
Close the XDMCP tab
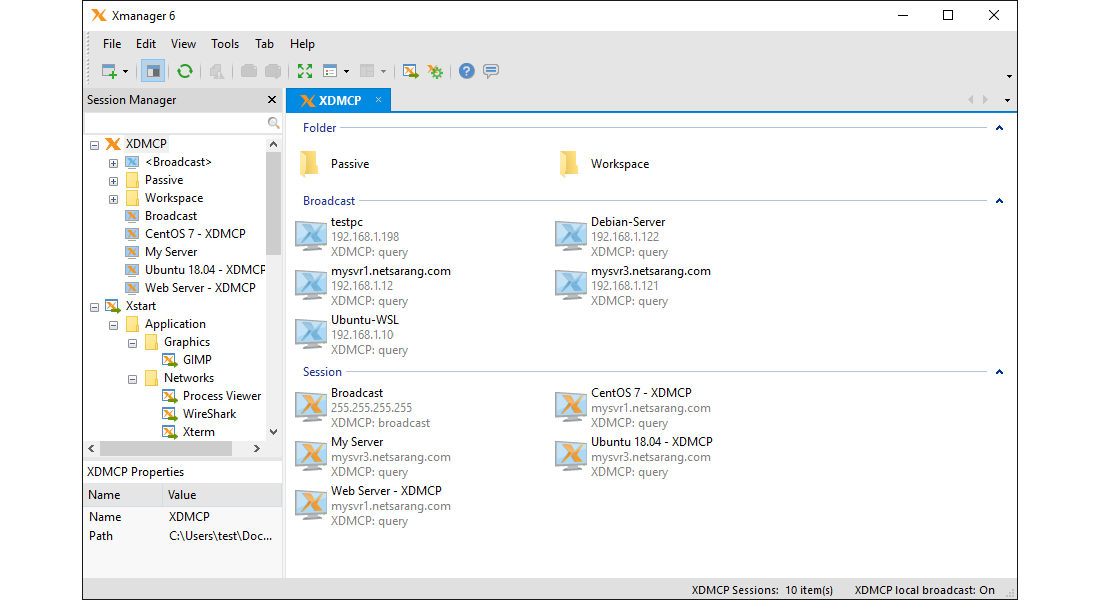point(378,100)
